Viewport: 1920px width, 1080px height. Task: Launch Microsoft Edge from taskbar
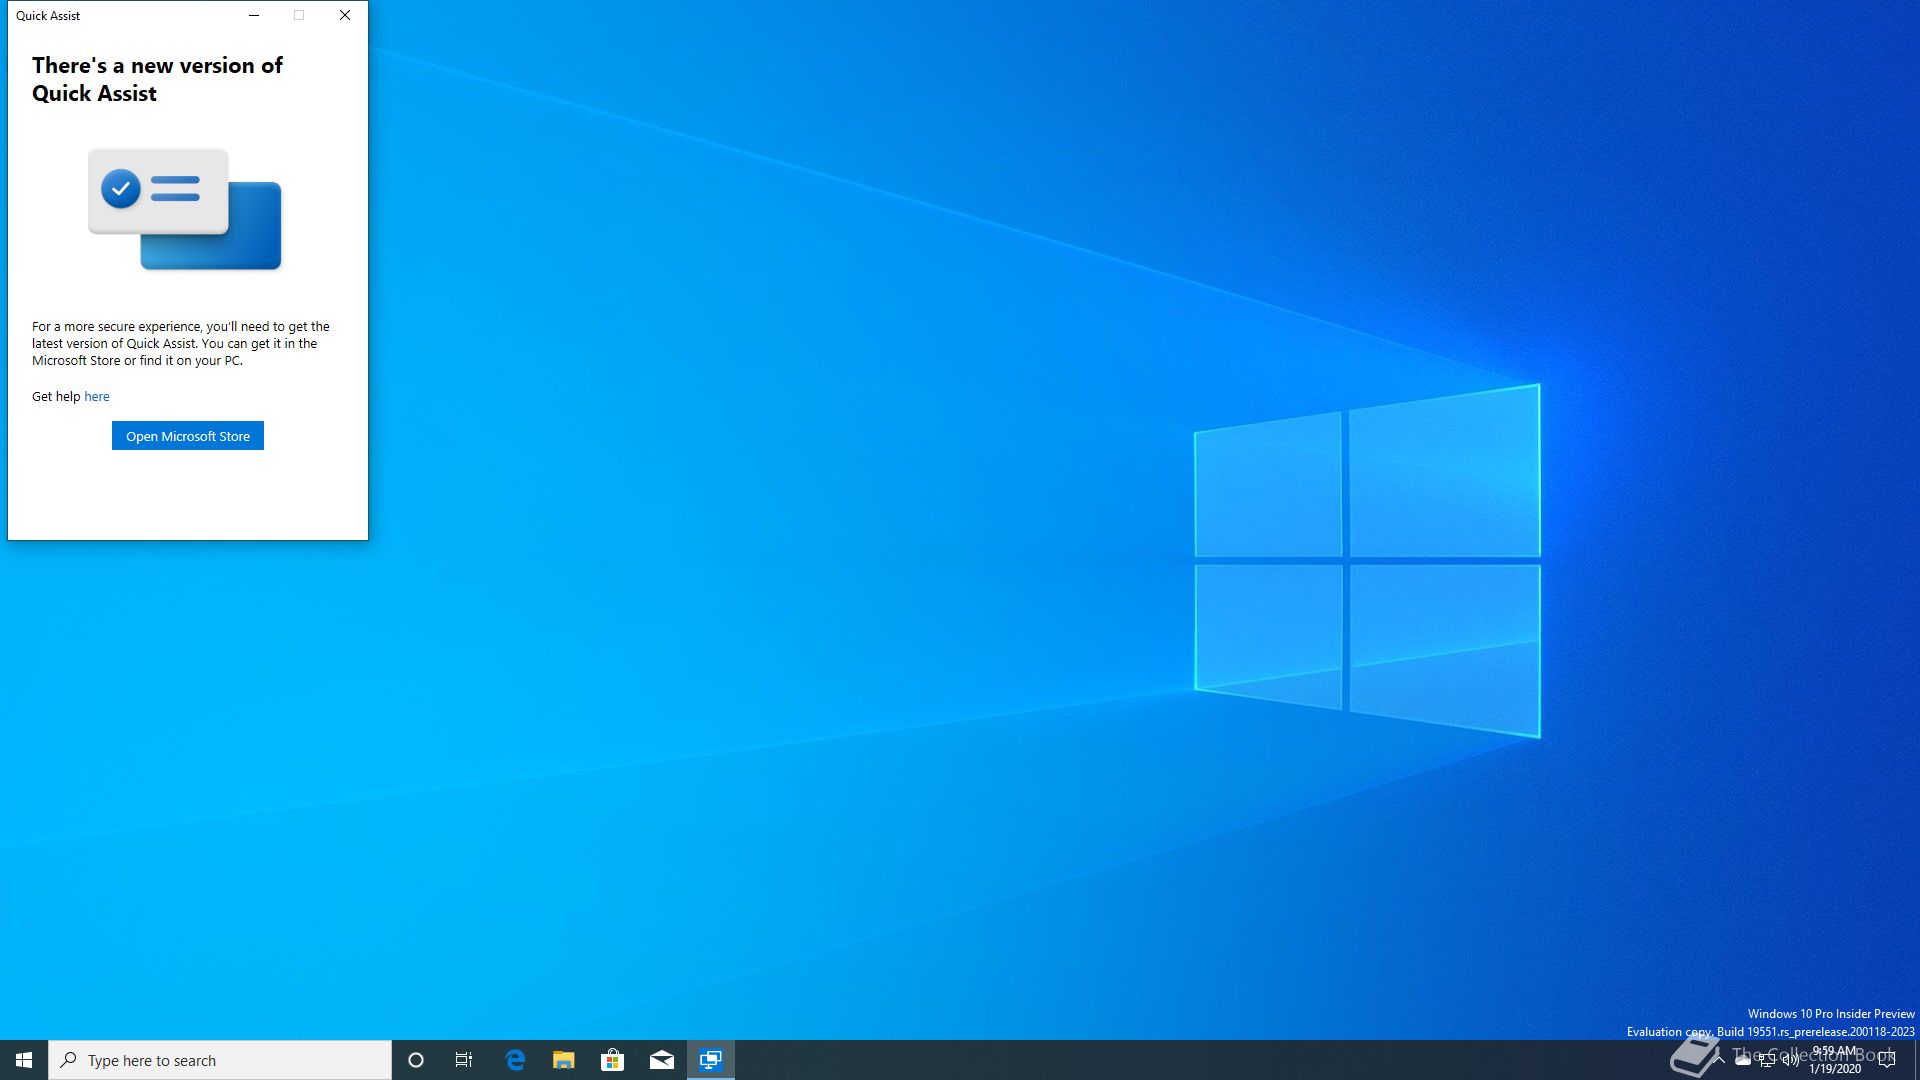[515, 1060]
